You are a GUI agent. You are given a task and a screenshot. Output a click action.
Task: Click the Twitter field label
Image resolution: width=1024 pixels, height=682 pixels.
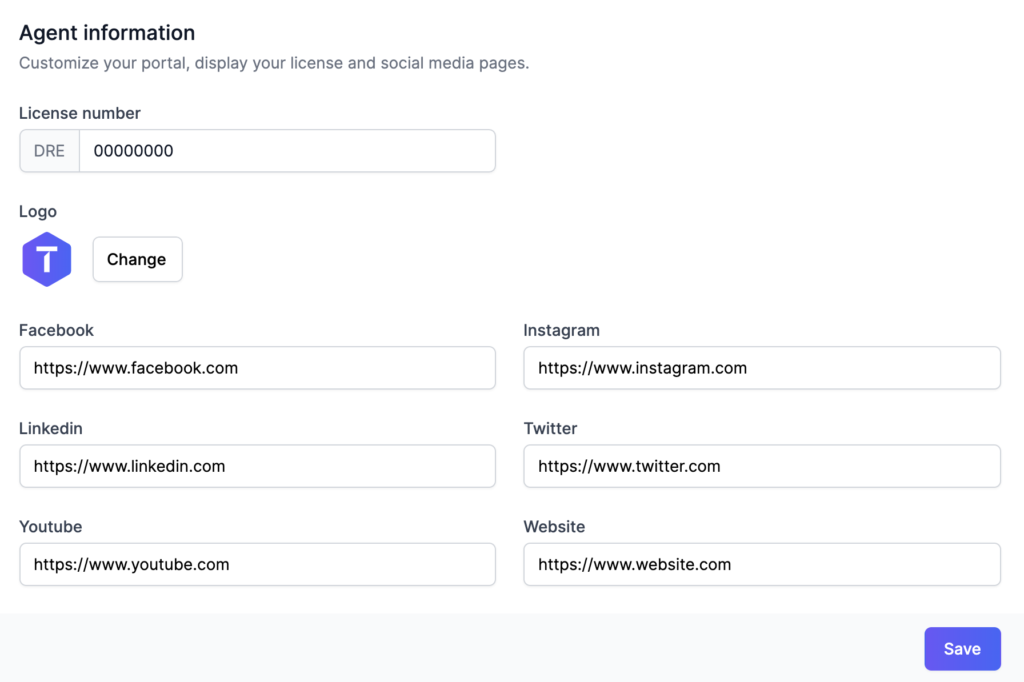coord(551,429)
